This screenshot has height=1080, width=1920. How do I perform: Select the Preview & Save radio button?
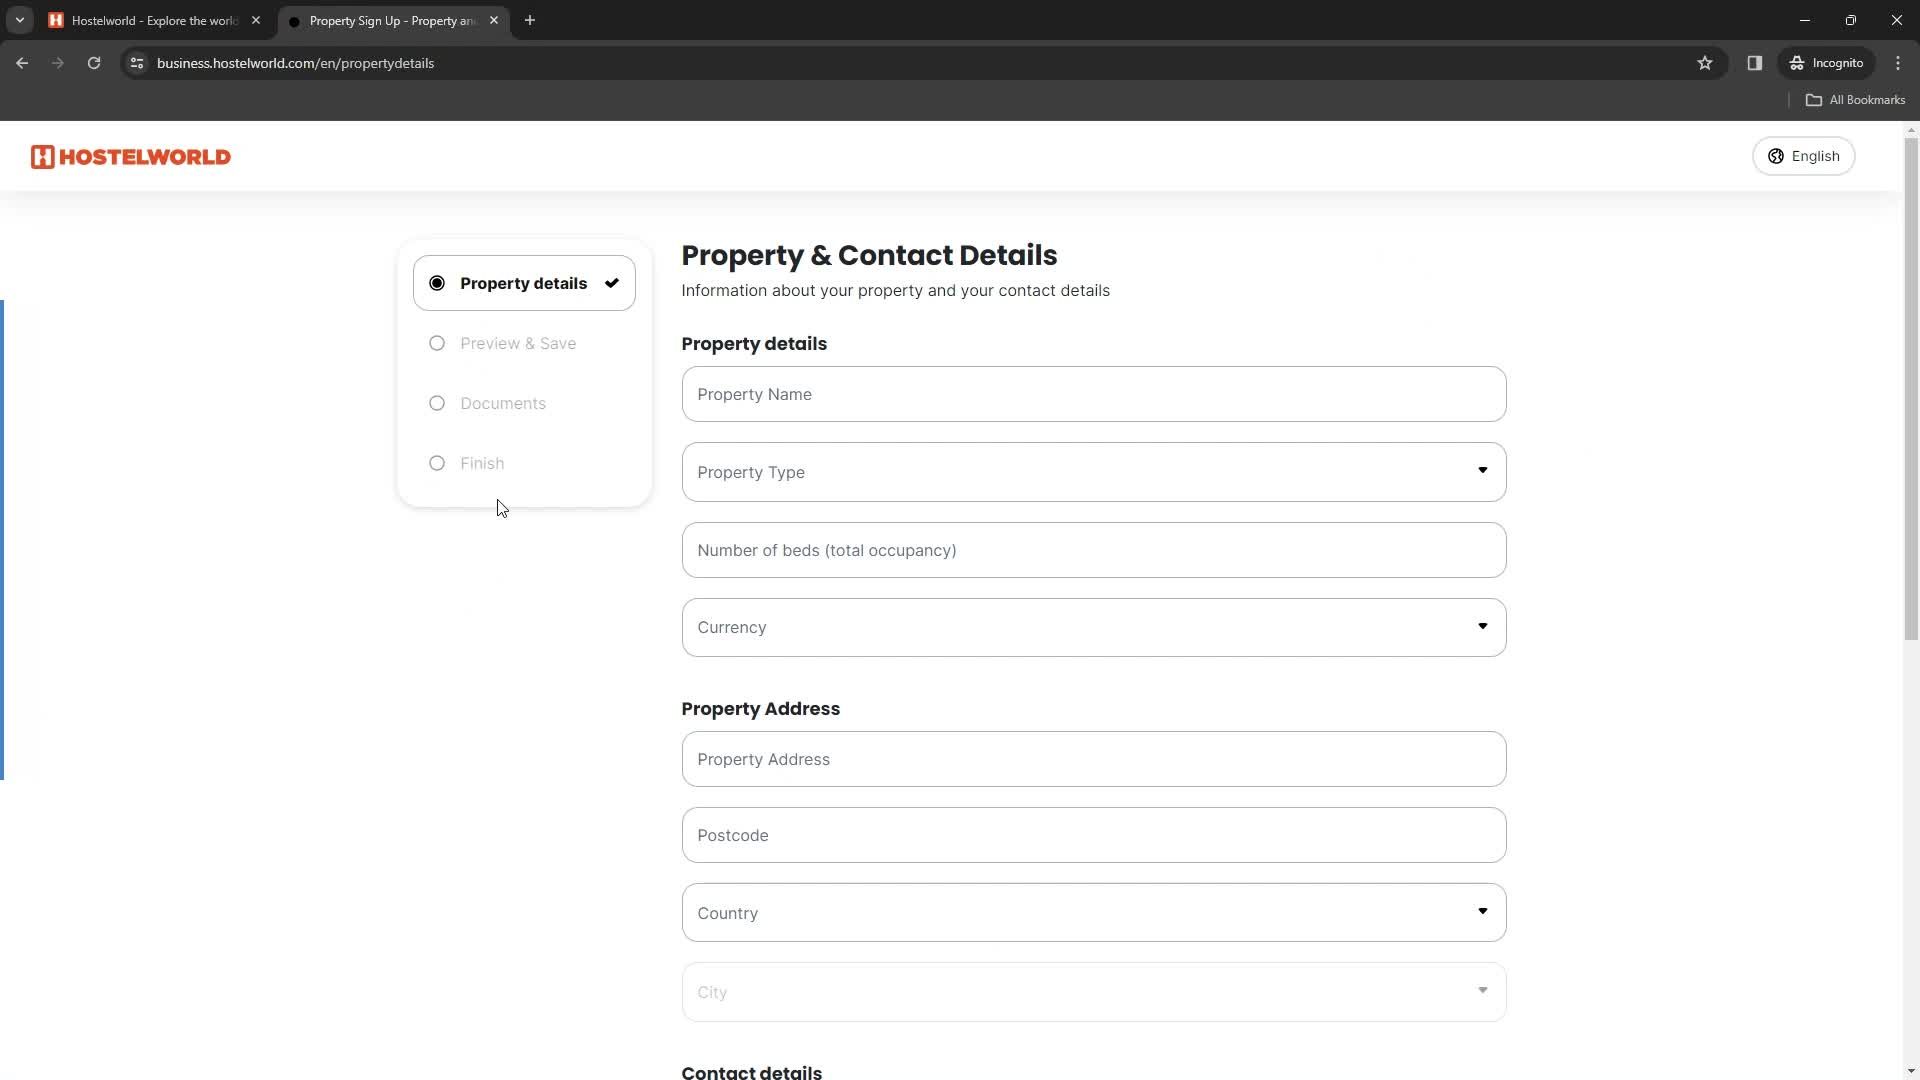[438, 343]
